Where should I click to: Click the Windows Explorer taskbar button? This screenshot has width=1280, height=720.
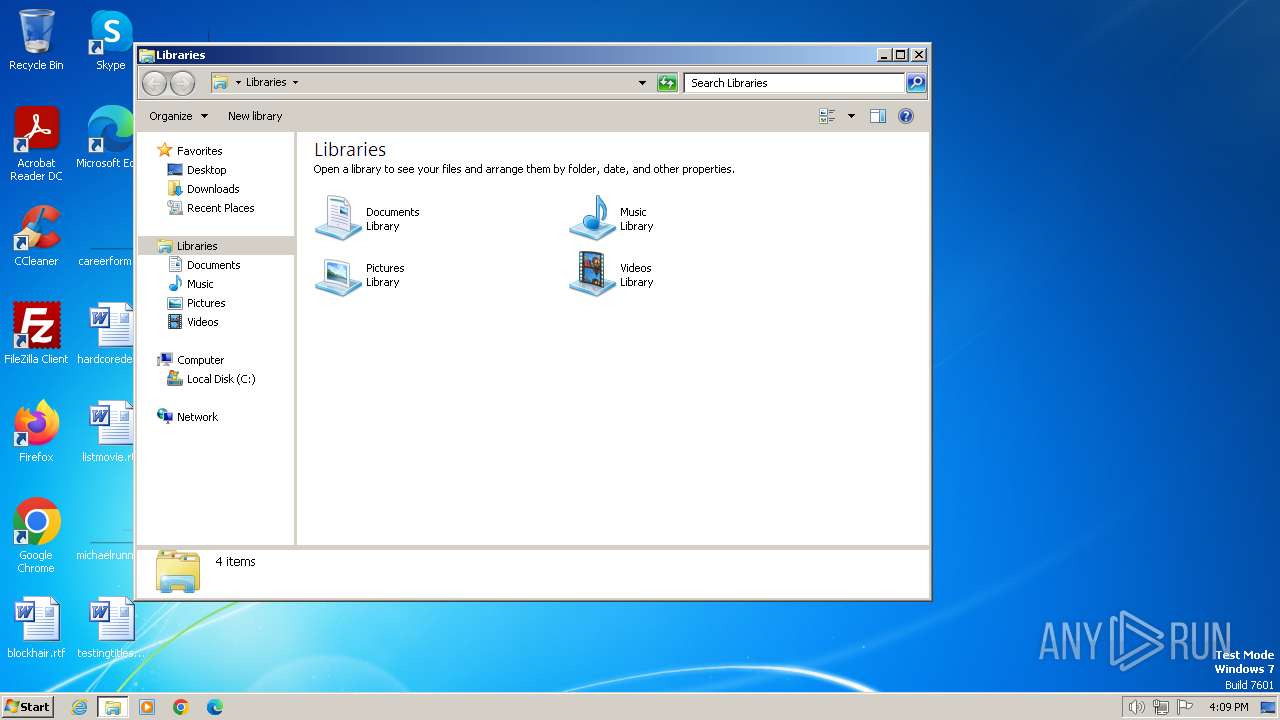113,707
